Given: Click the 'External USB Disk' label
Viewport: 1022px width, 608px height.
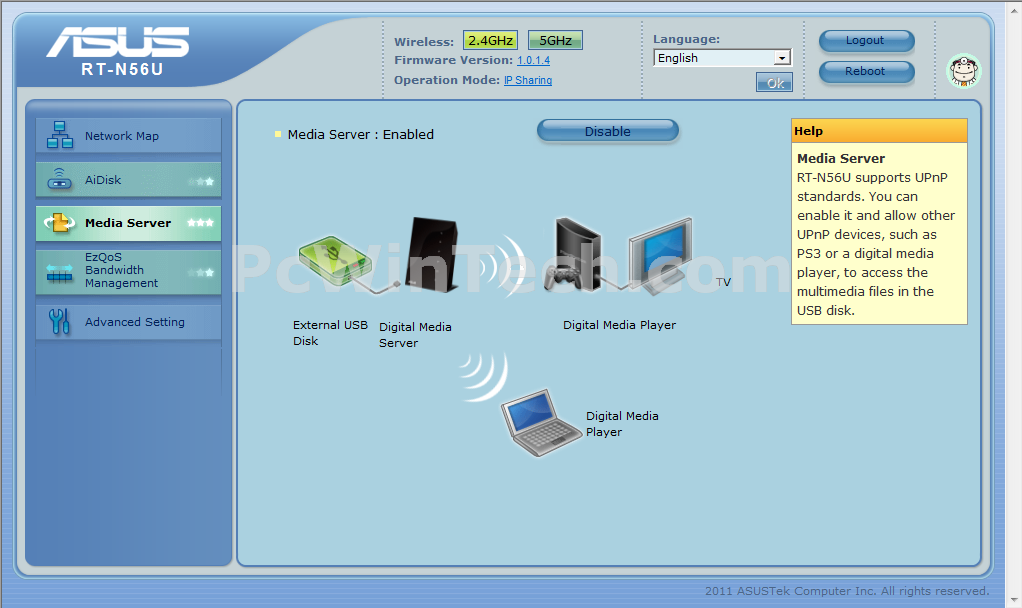Looking at the screenshot, I should point(330,332).
